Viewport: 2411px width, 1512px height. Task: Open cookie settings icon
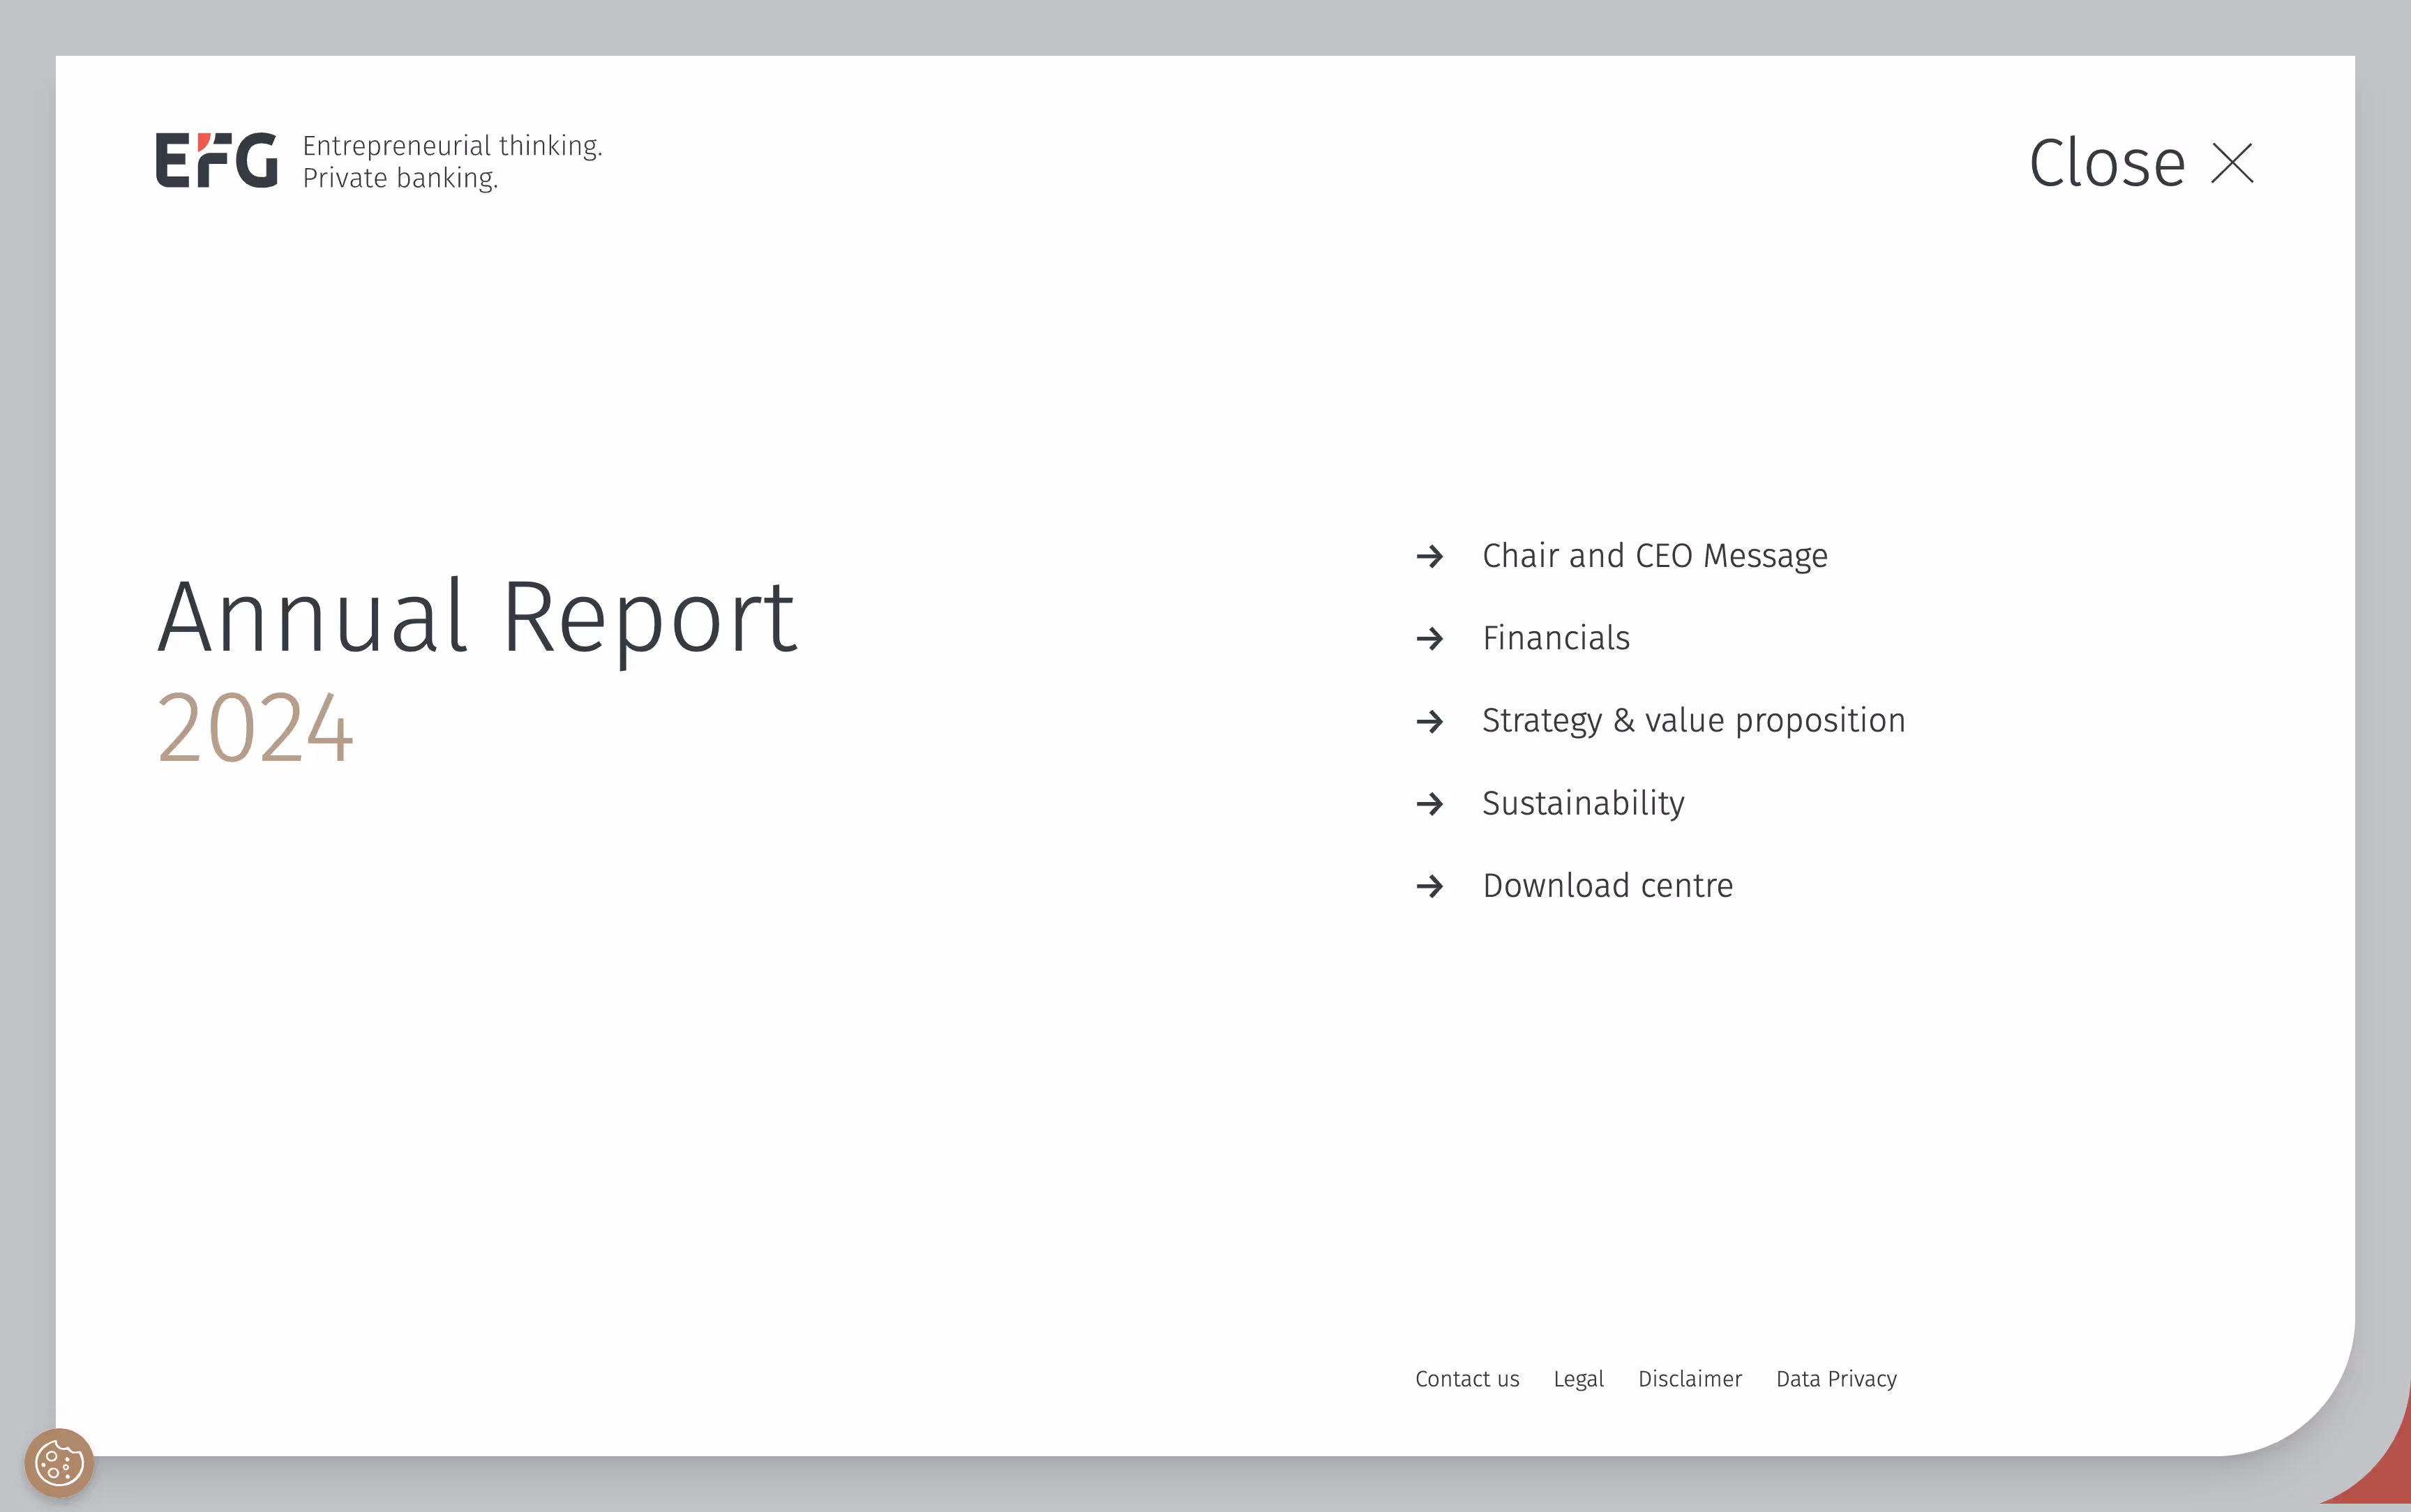point(59,1463)
